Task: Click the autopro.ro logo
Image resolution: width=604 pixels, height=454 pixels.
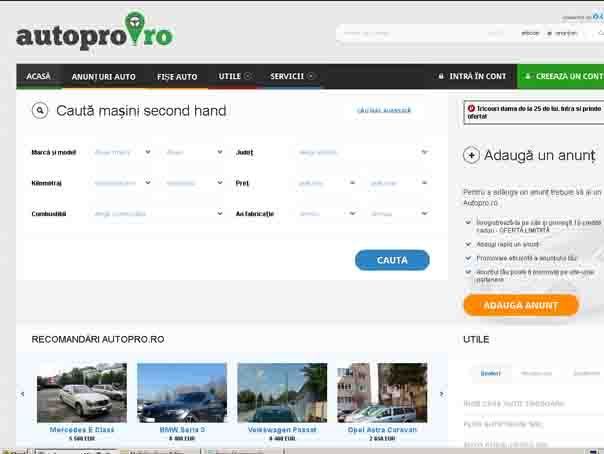Action: pyautogui.click(x=95, y=31)
